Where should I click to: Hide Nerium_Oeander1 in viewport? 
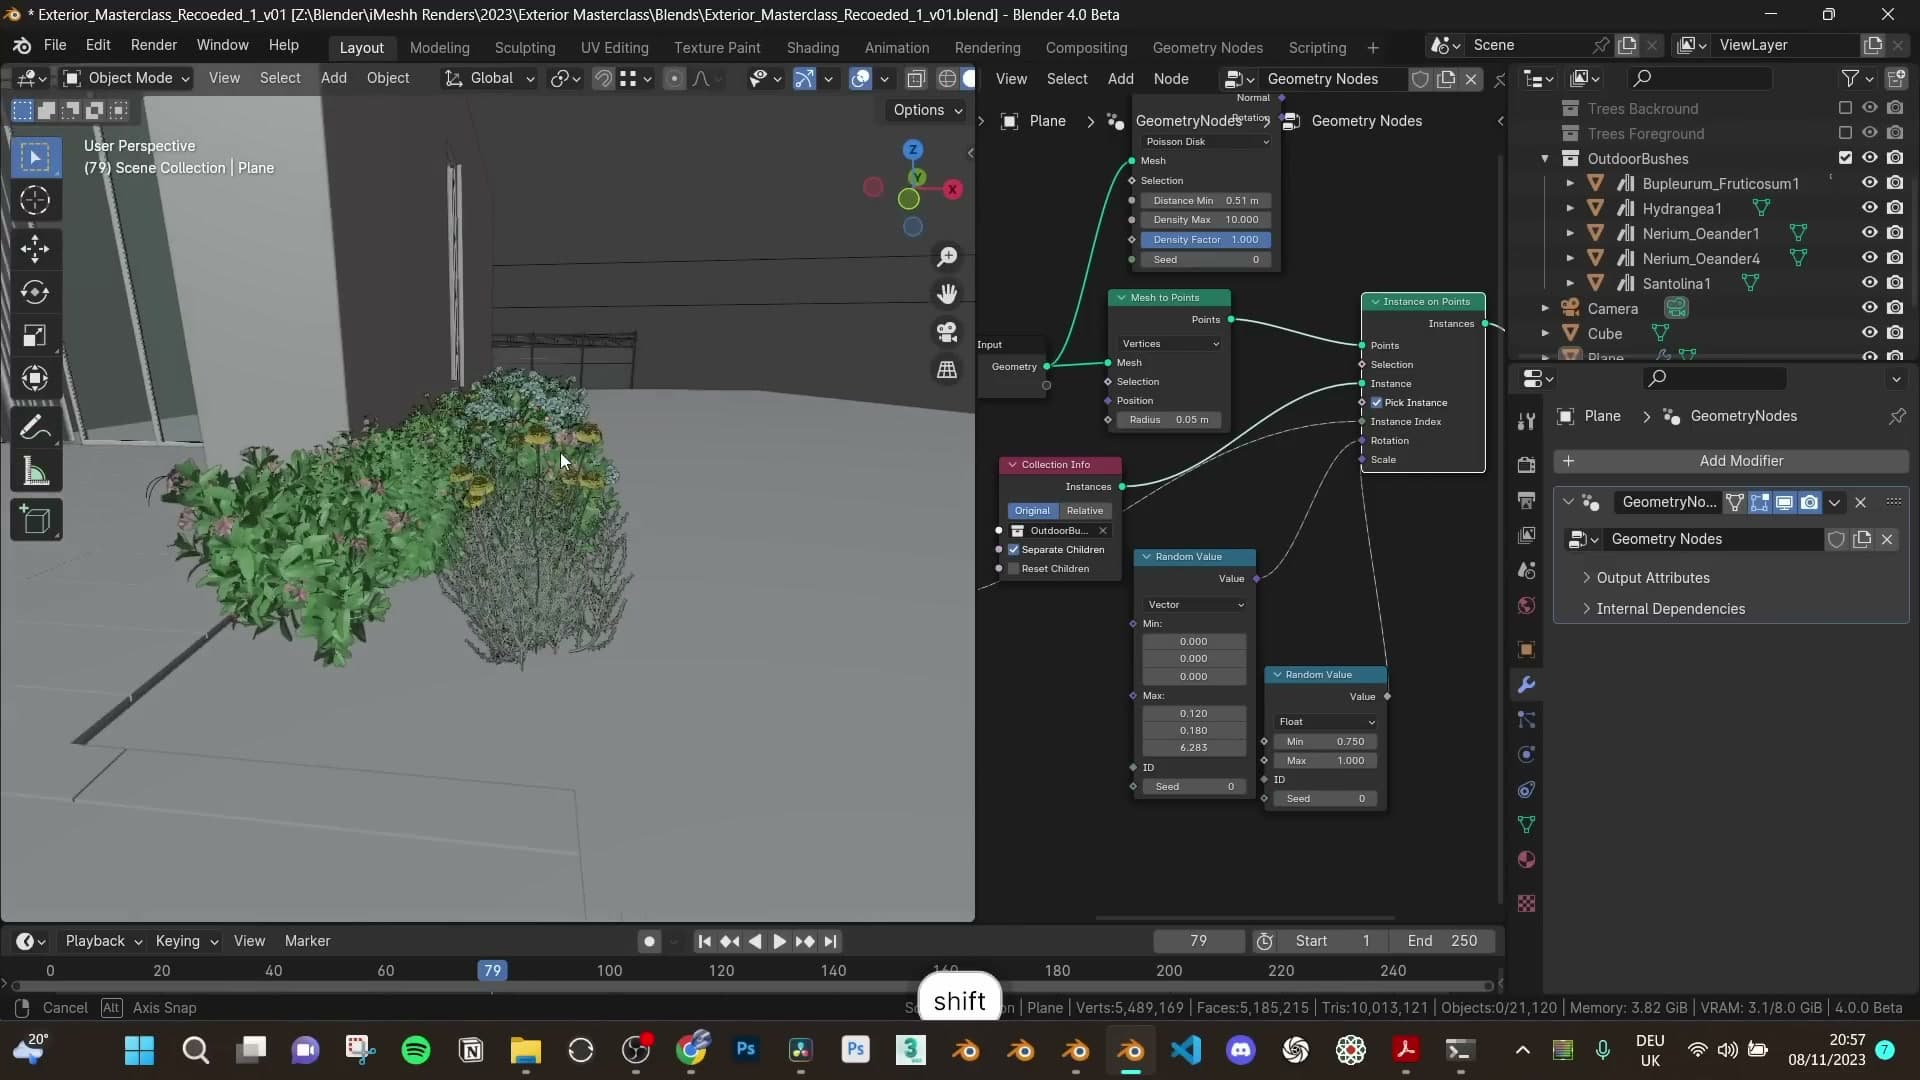click(1869, 233)
